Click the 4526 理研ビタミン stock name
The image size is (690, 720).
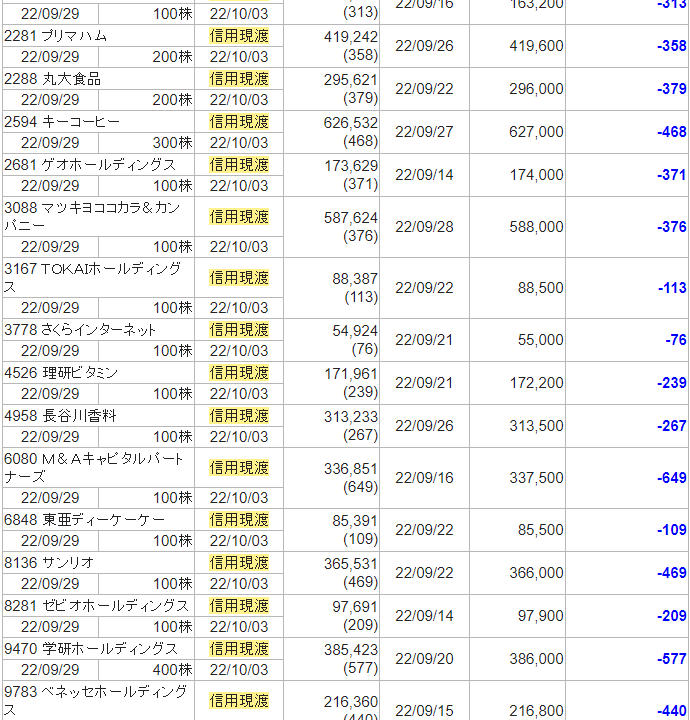pyautogui.click(x=61, y=373)
